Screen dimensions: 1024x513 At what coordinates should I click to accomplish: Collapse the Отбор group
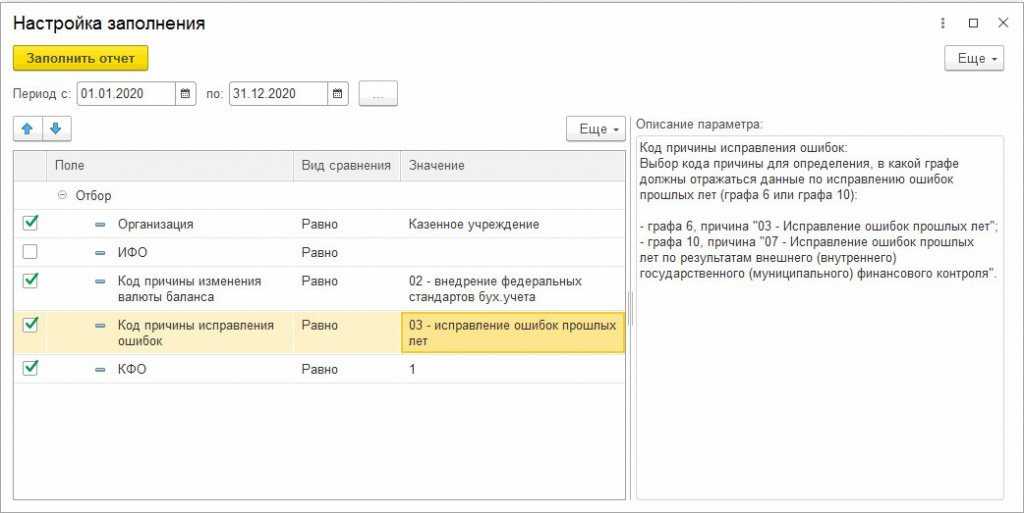point(62,195)
